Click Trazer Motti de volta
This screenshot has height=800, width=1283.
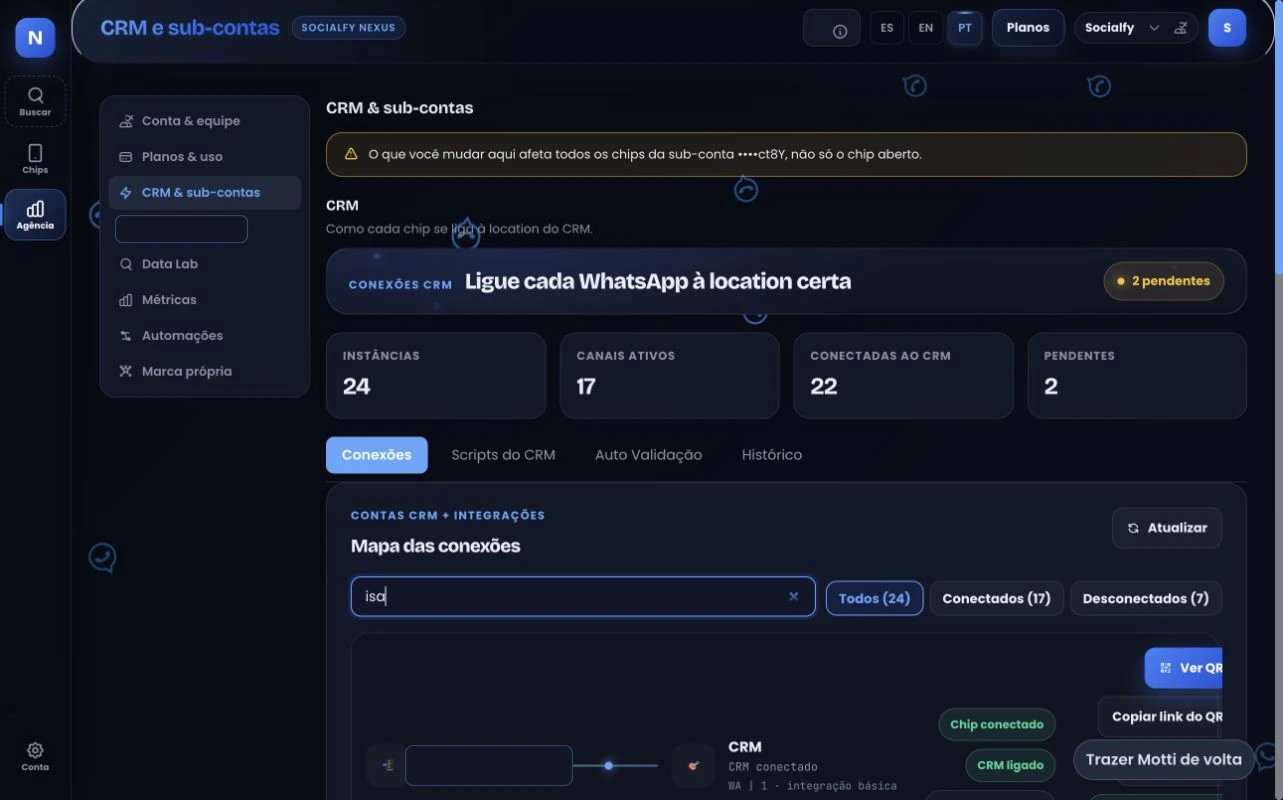[x=1164, y=759]
